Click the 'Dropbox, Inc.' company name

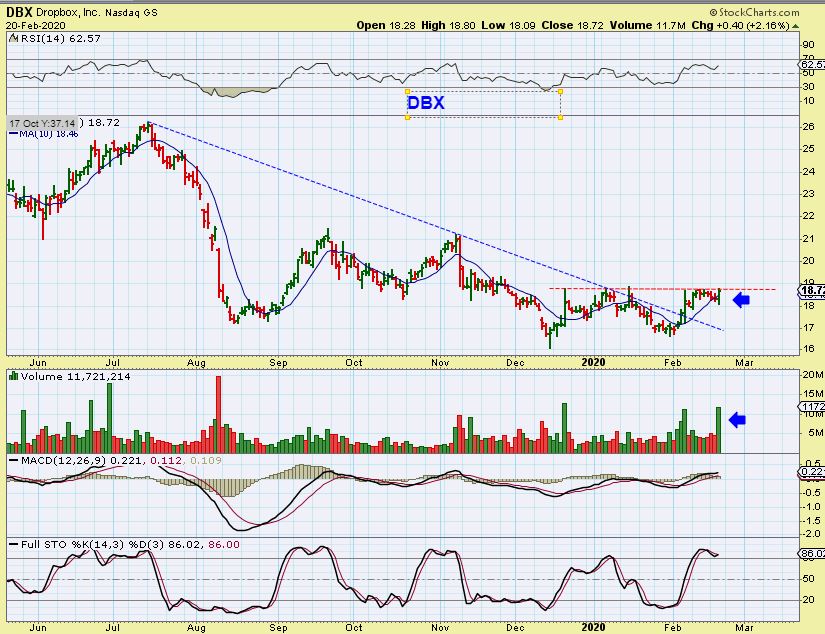pos(67,12)
